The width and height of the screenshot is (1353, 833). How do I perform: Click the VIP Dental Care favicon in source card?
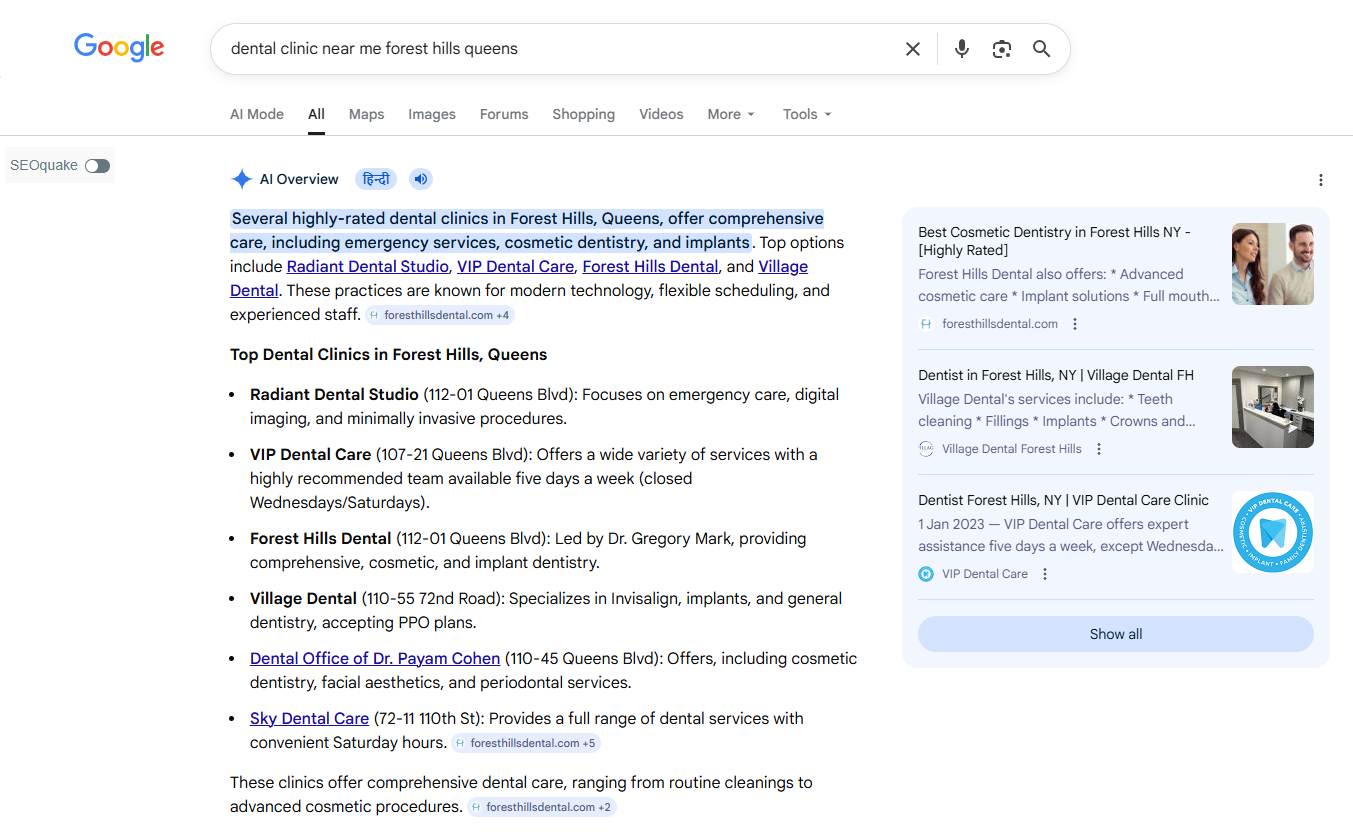(926, 574)
